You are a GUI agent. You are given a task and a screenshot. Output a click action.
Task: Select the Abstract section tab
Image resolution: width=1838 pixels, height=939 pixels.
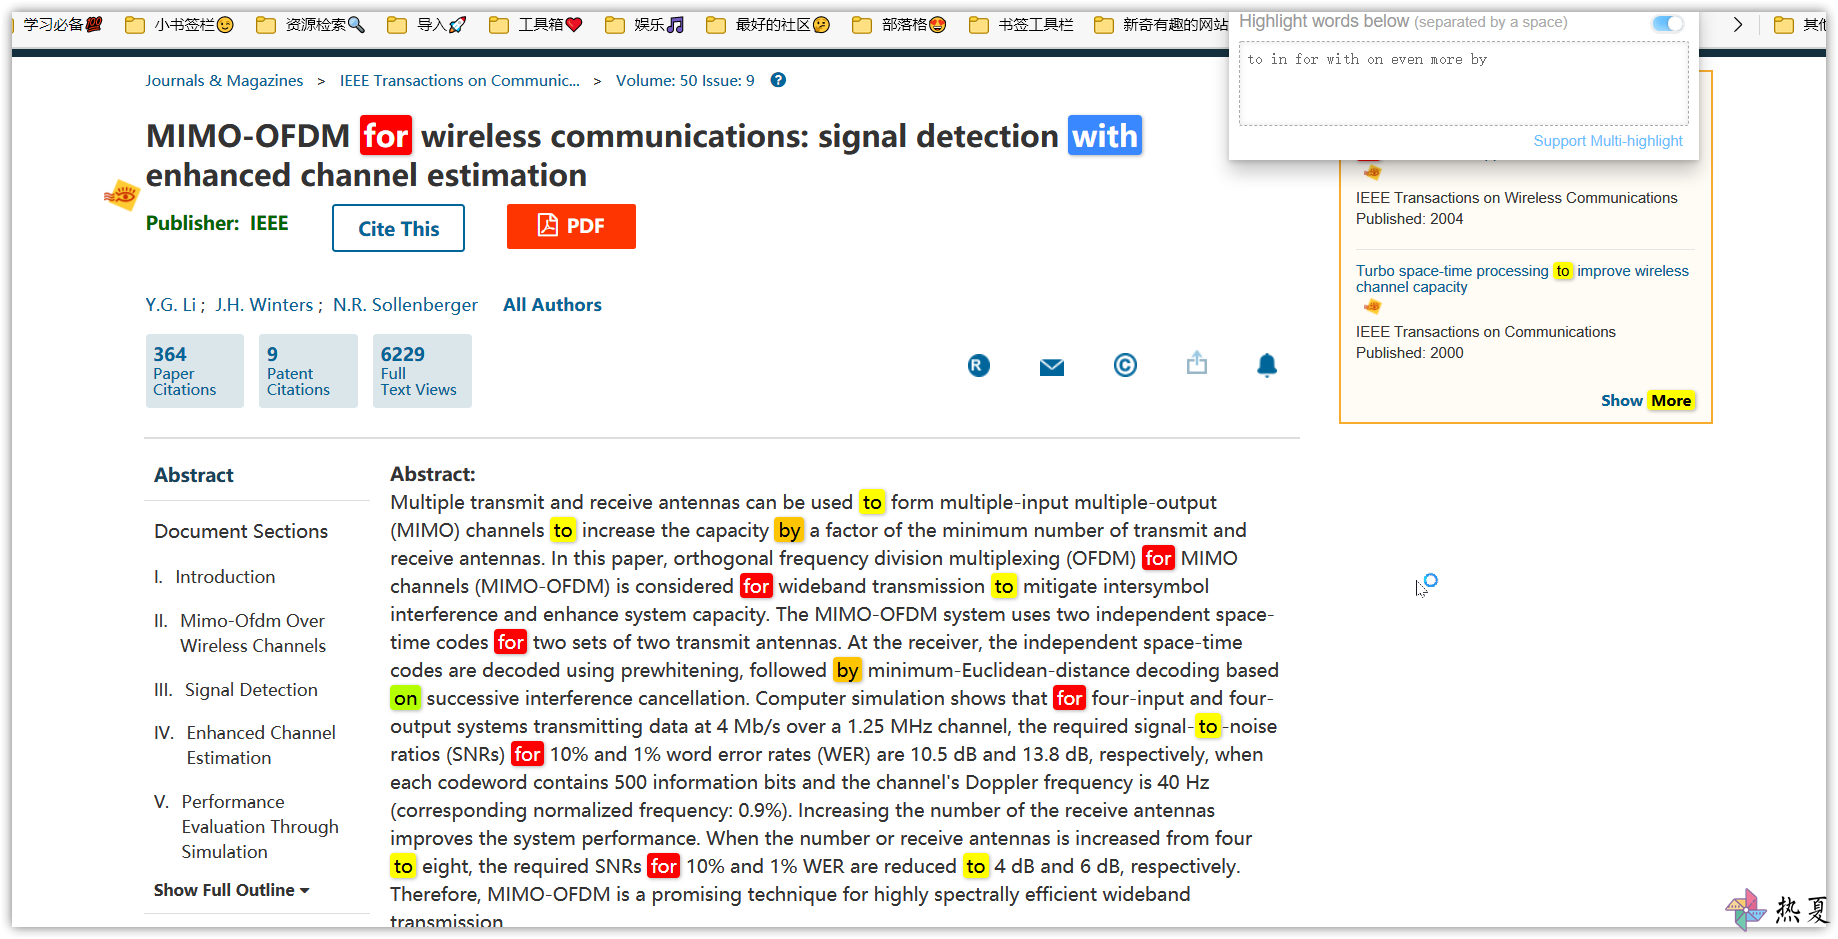(194, 475)
